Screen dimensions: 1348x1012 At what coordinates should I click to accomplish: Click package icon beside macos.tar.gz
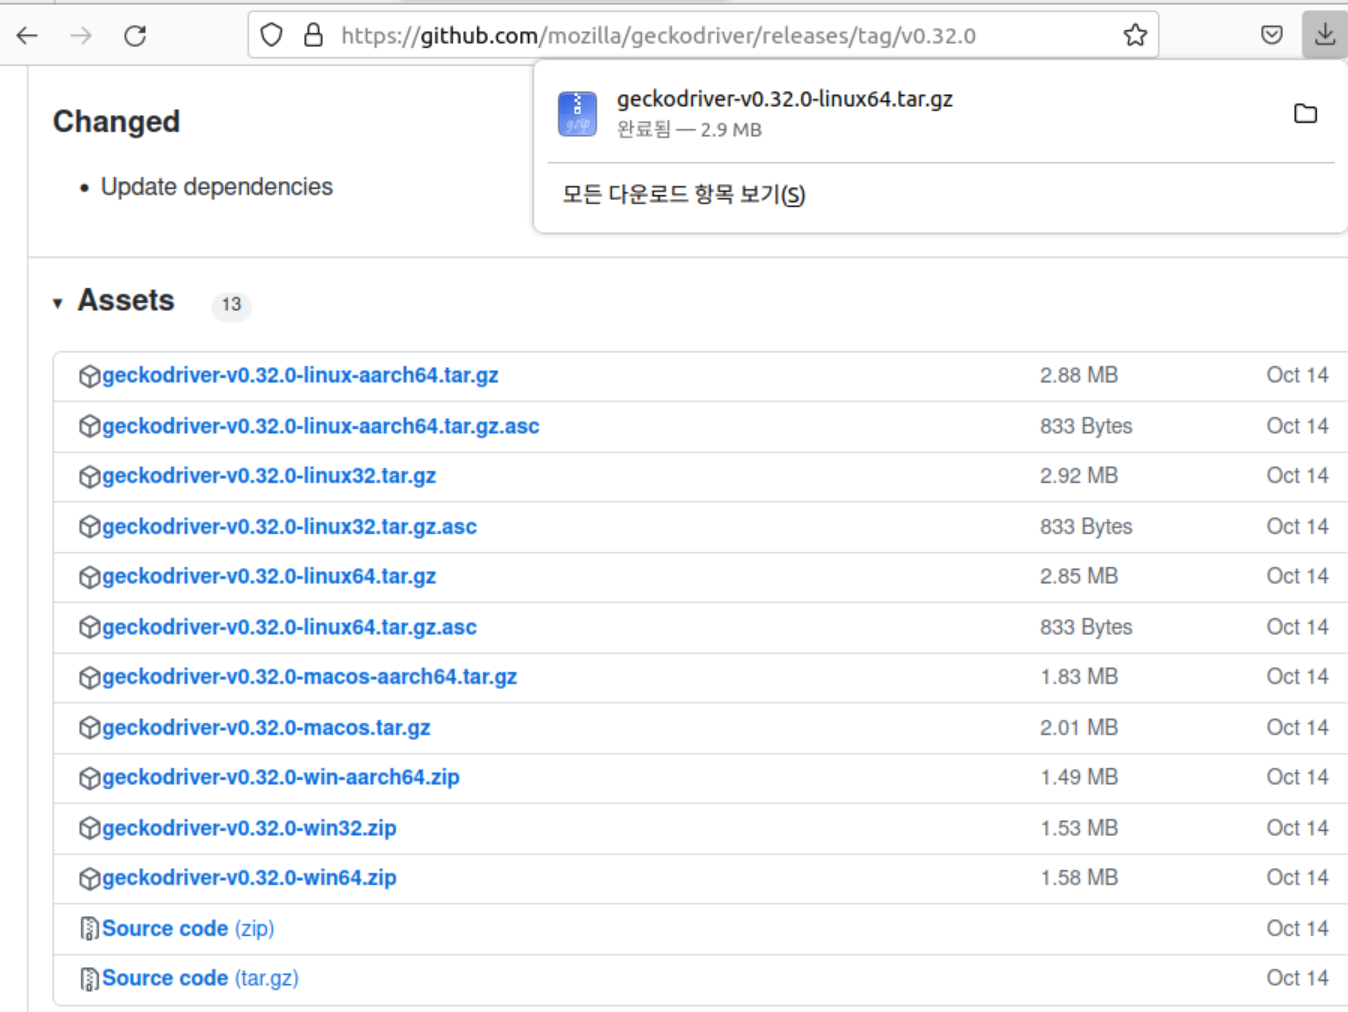click(x=89, y=728)
